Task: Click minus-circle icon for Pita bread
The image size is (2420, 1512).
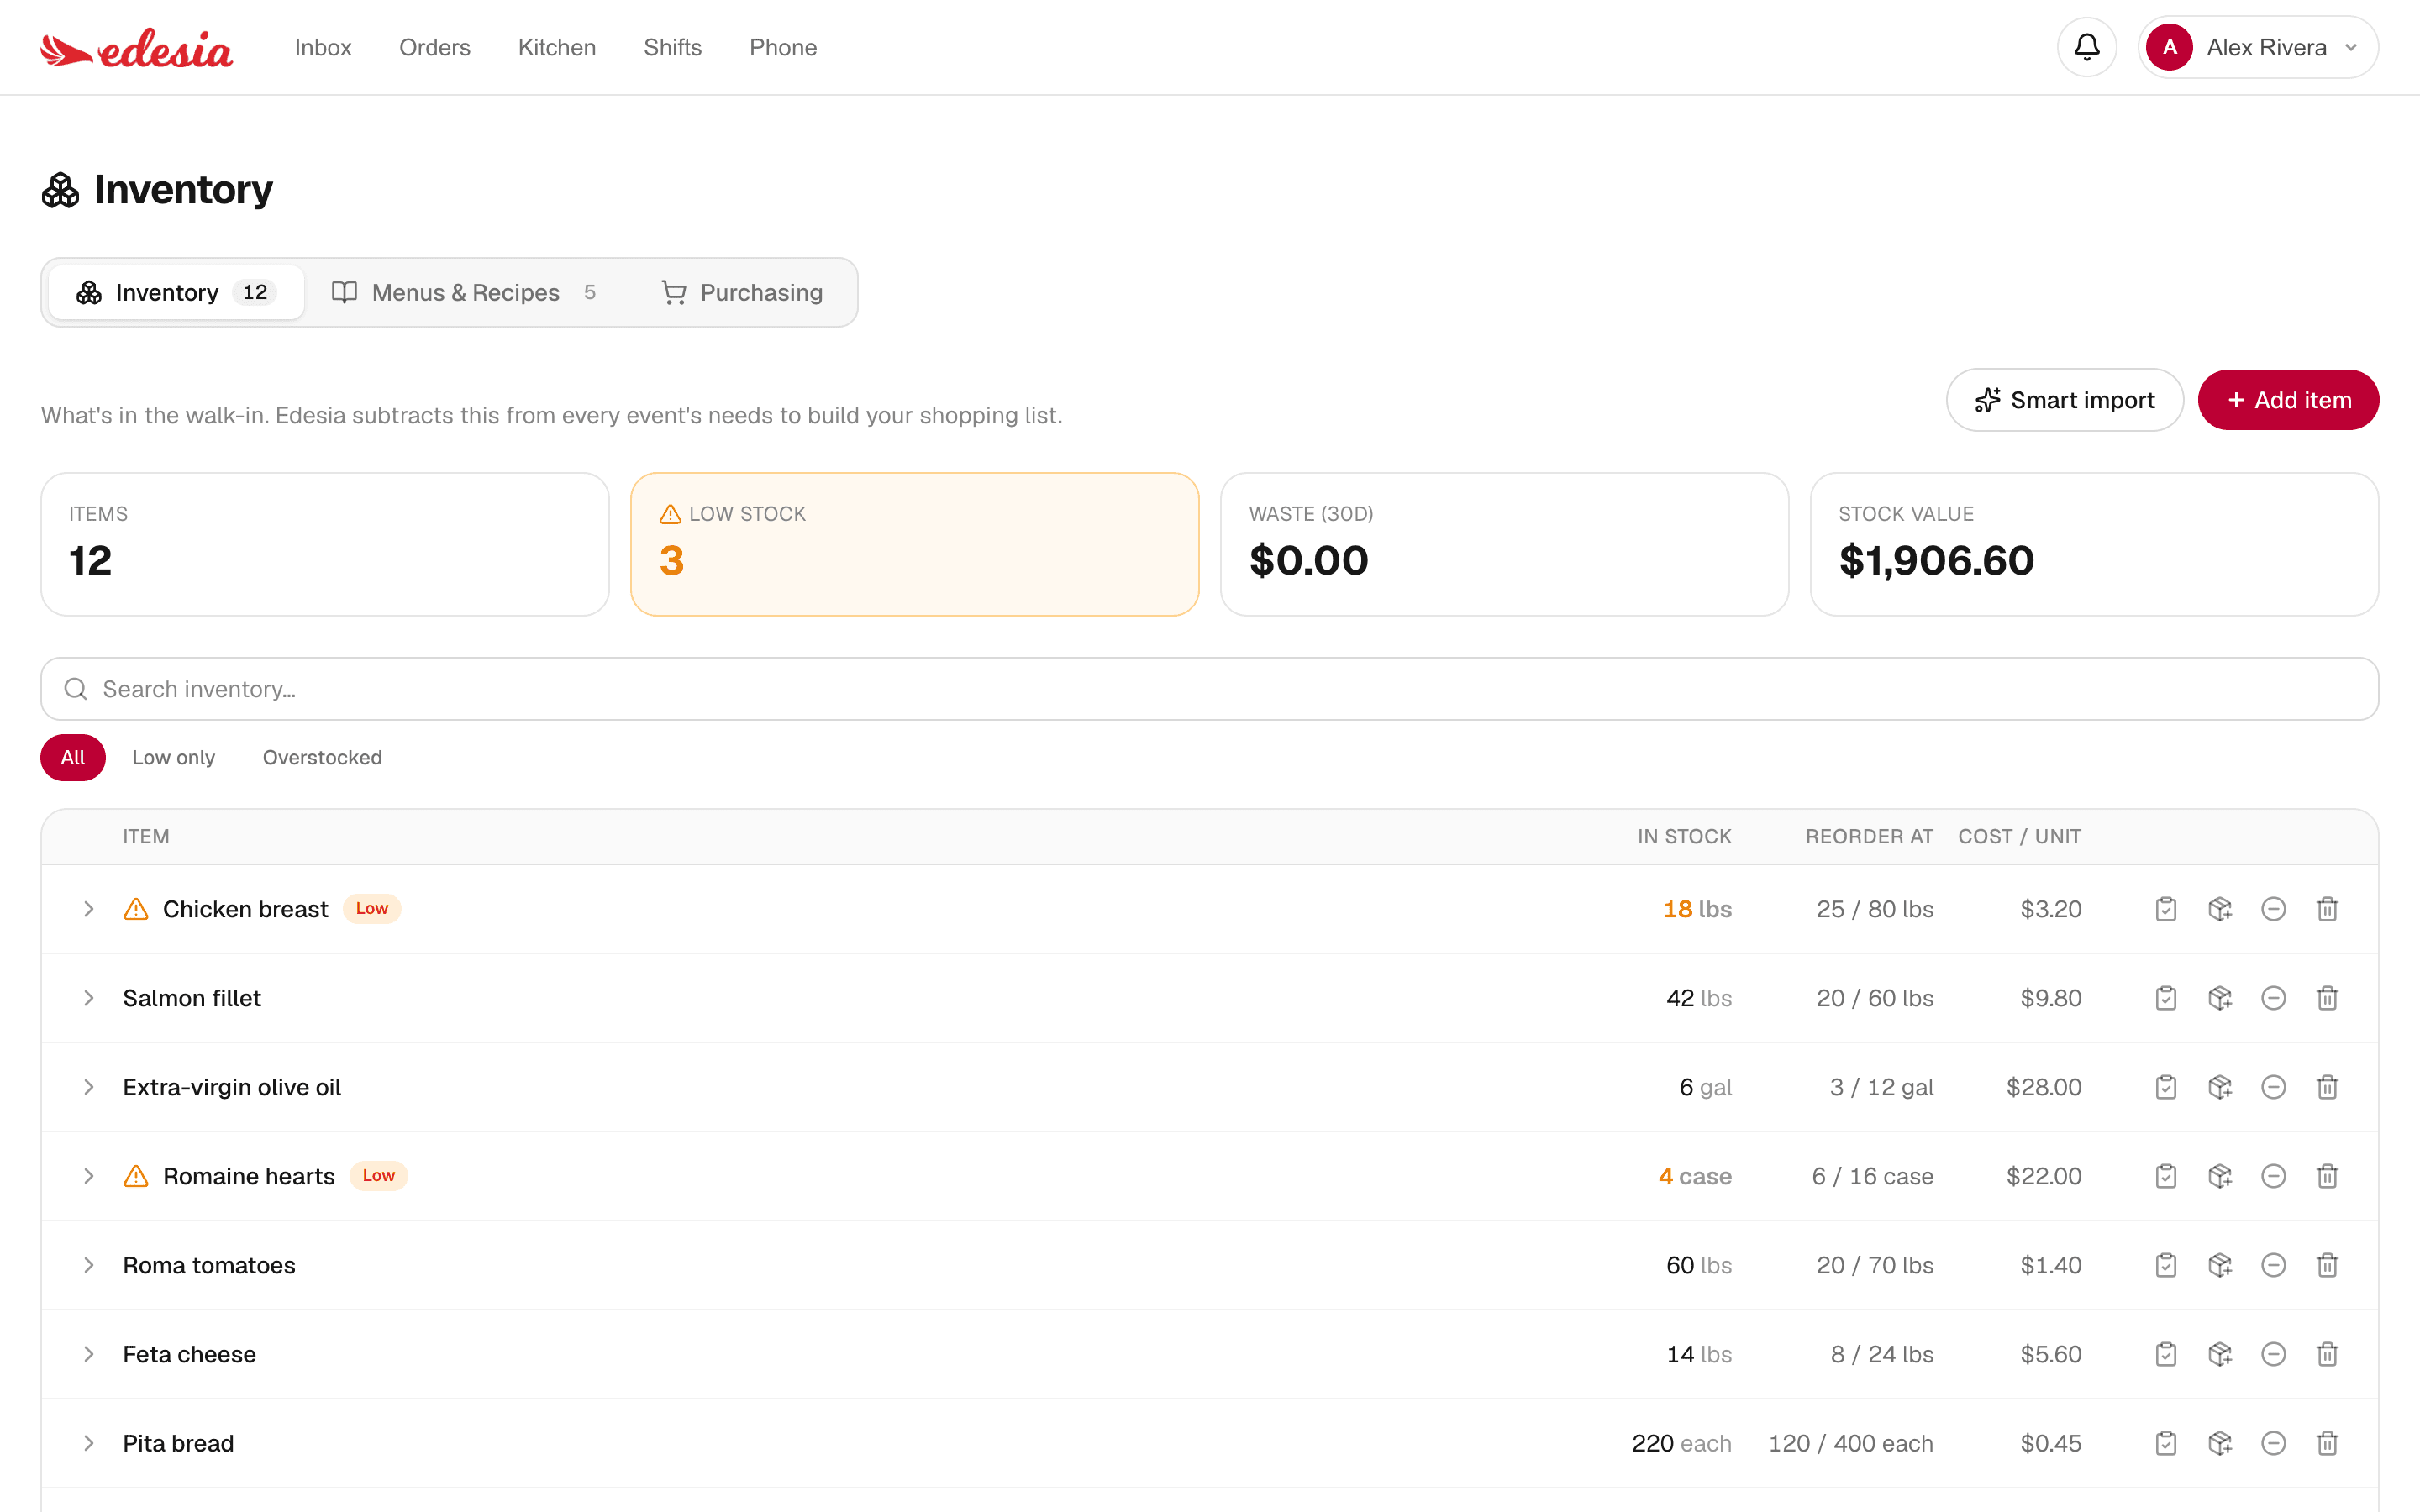Action: click(x=2273, y=1443)
